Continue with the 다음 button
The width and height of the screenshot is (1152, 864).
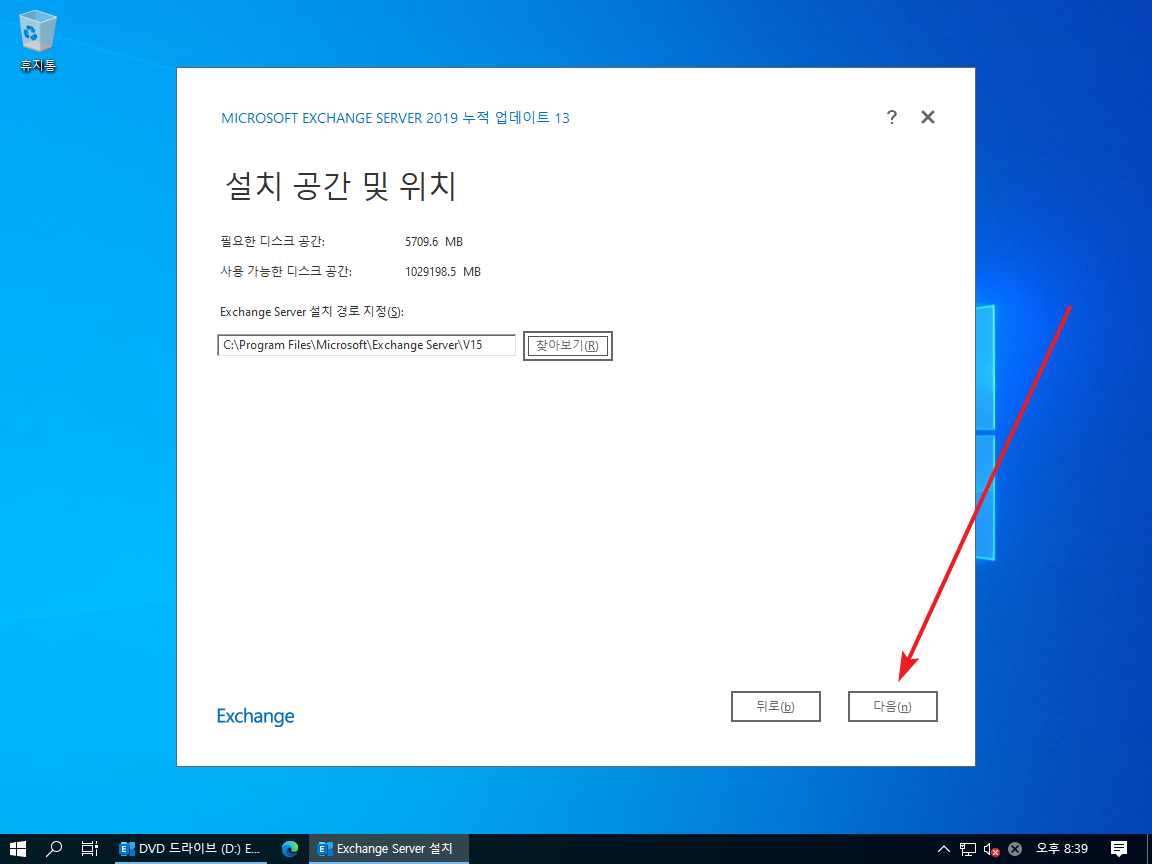click(893, 707)
